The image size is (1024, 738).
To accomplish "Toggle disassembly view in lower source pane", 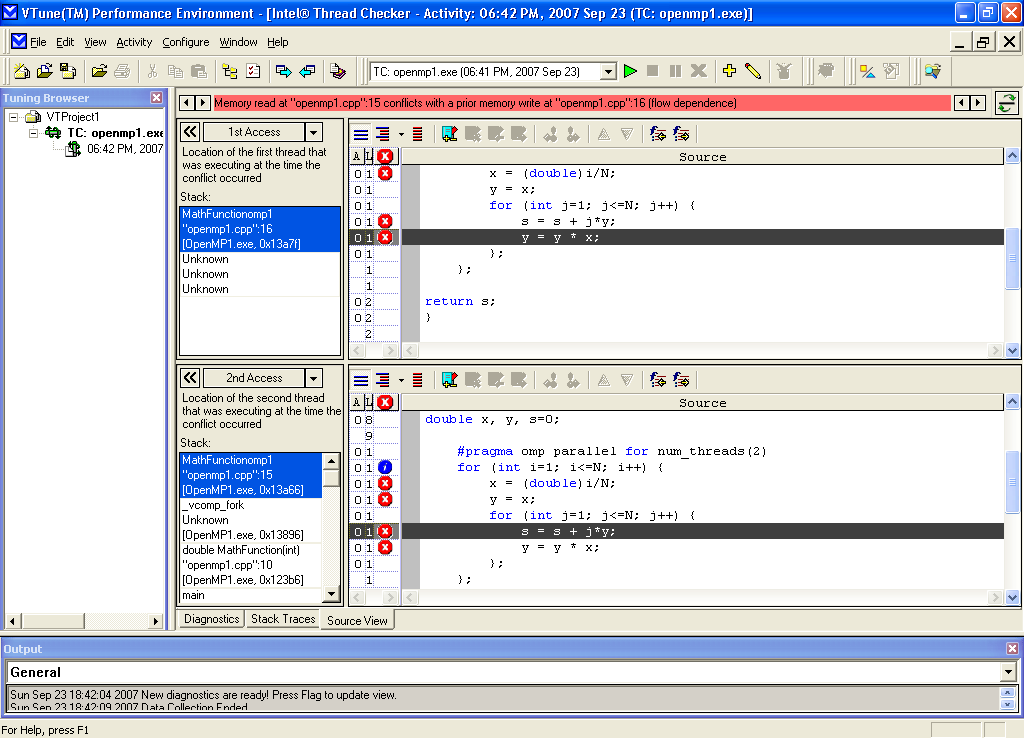I will click(x=418, y=380).
